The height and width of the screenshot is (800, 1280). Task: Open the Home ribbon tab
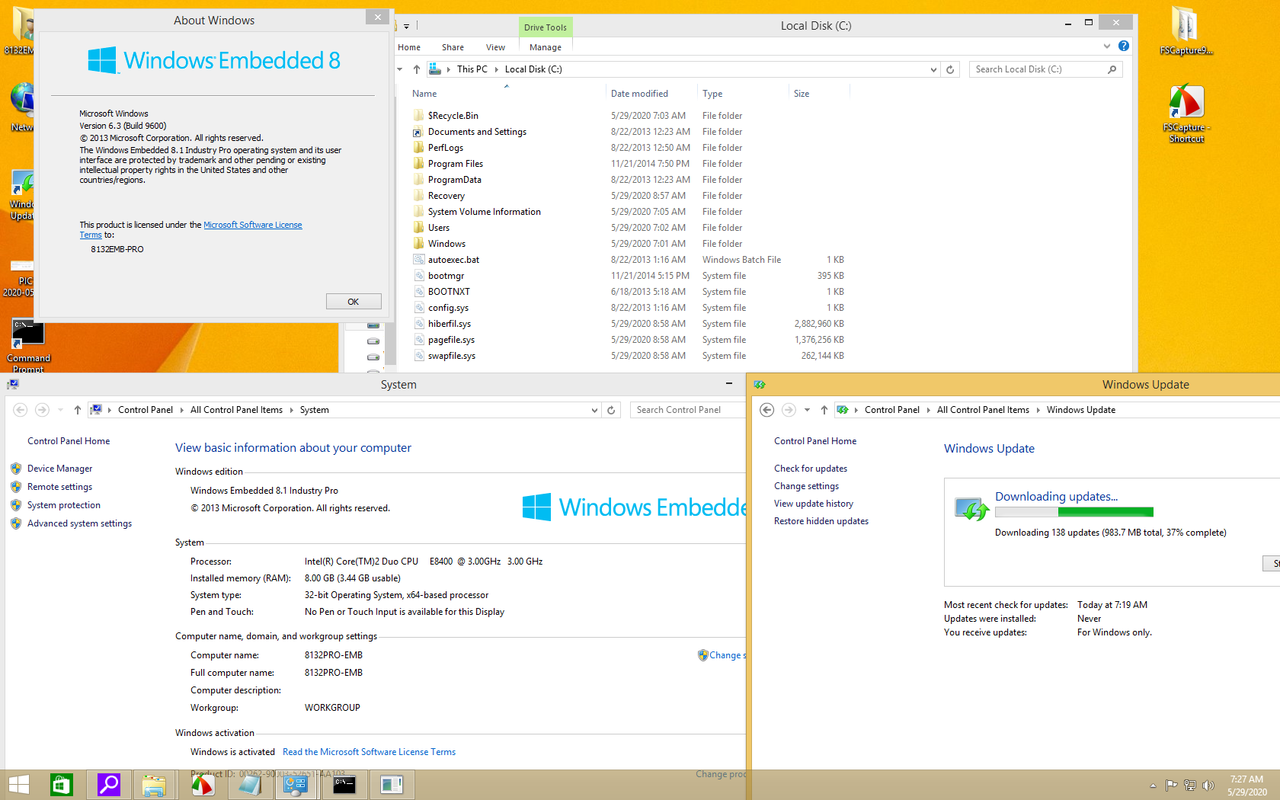coord(409,47)
